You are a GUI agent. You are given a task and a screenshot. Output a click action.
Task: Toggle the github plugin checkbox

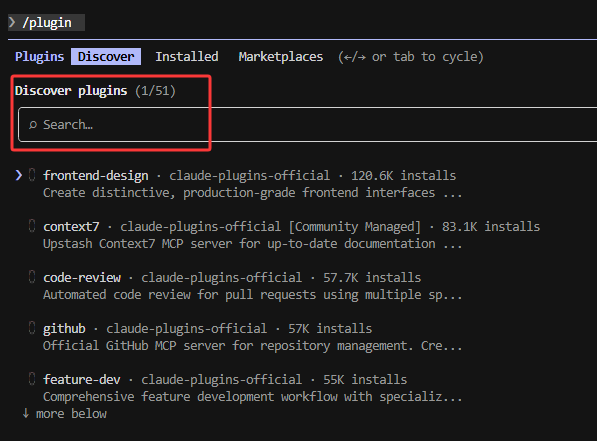click(x=32, y=328)
